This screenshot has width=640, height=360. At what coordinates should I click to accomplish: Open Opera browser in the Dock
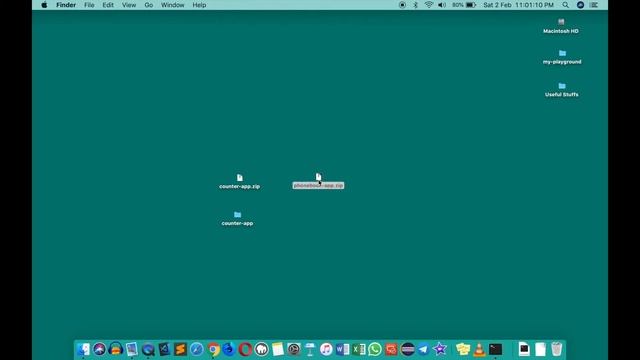245,349
